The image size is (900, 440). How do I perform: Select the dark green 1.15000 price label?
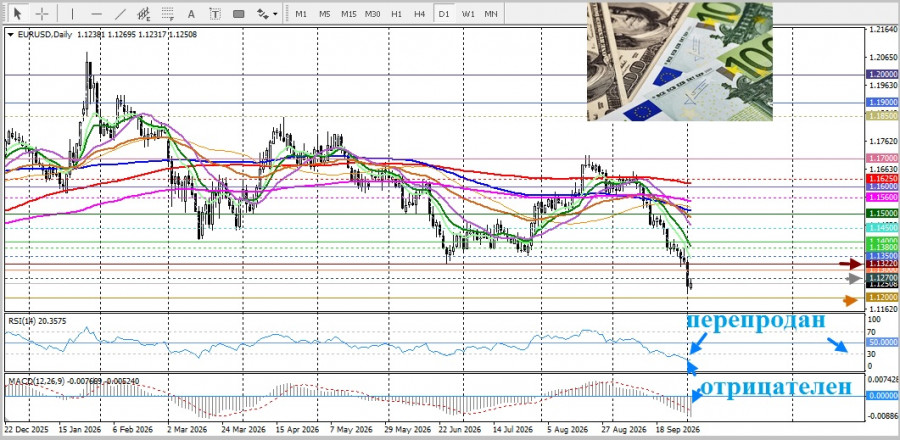pos(882,214)
